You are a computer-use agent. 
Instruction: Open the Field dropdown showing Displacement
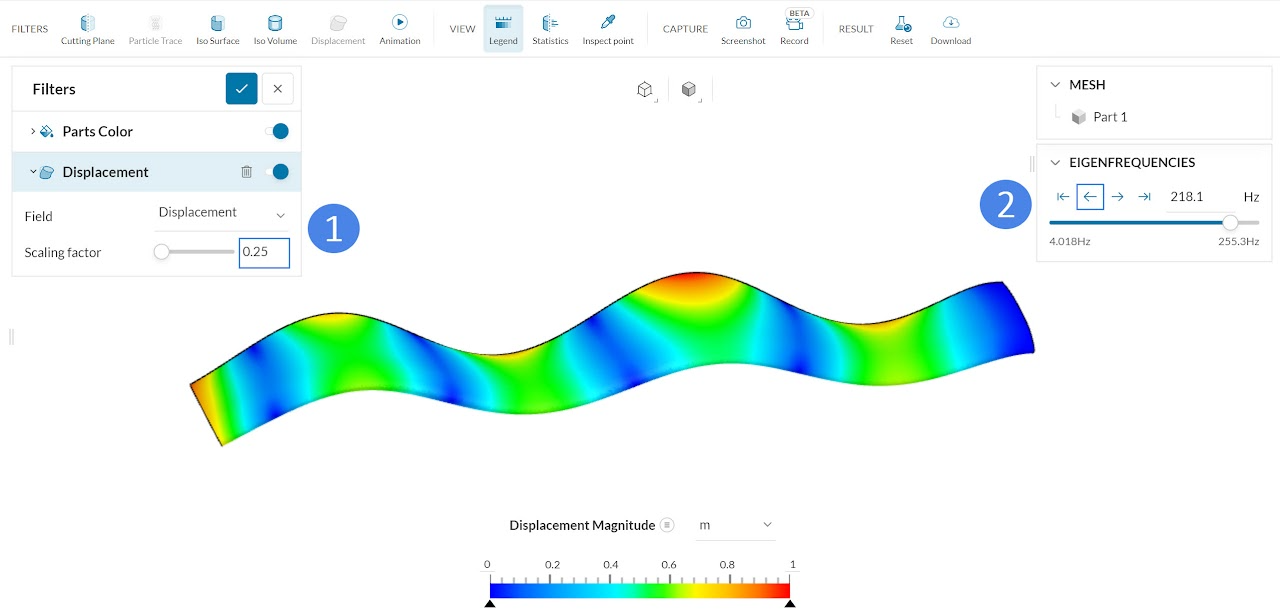pyautogui.click(x=222, y=213)
